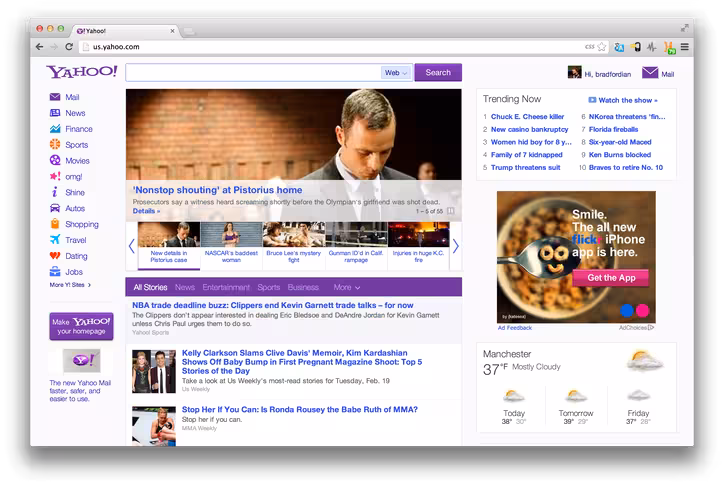Select the Sports stories tab
724x488 pixels.
pos(269,287)
